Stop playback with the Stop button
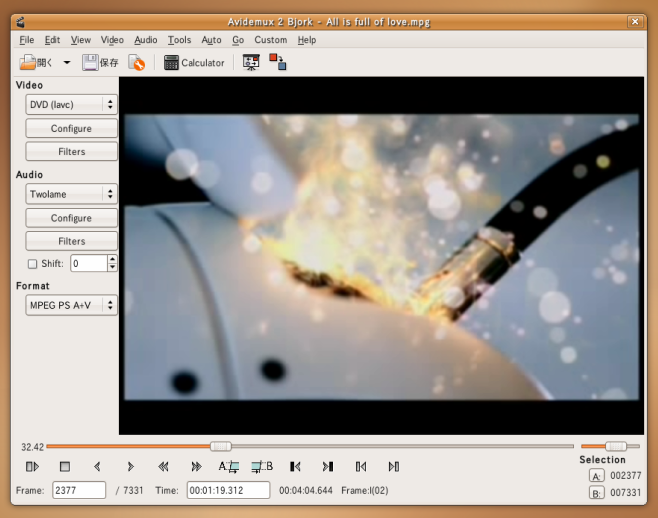 [x=65, y=466]
